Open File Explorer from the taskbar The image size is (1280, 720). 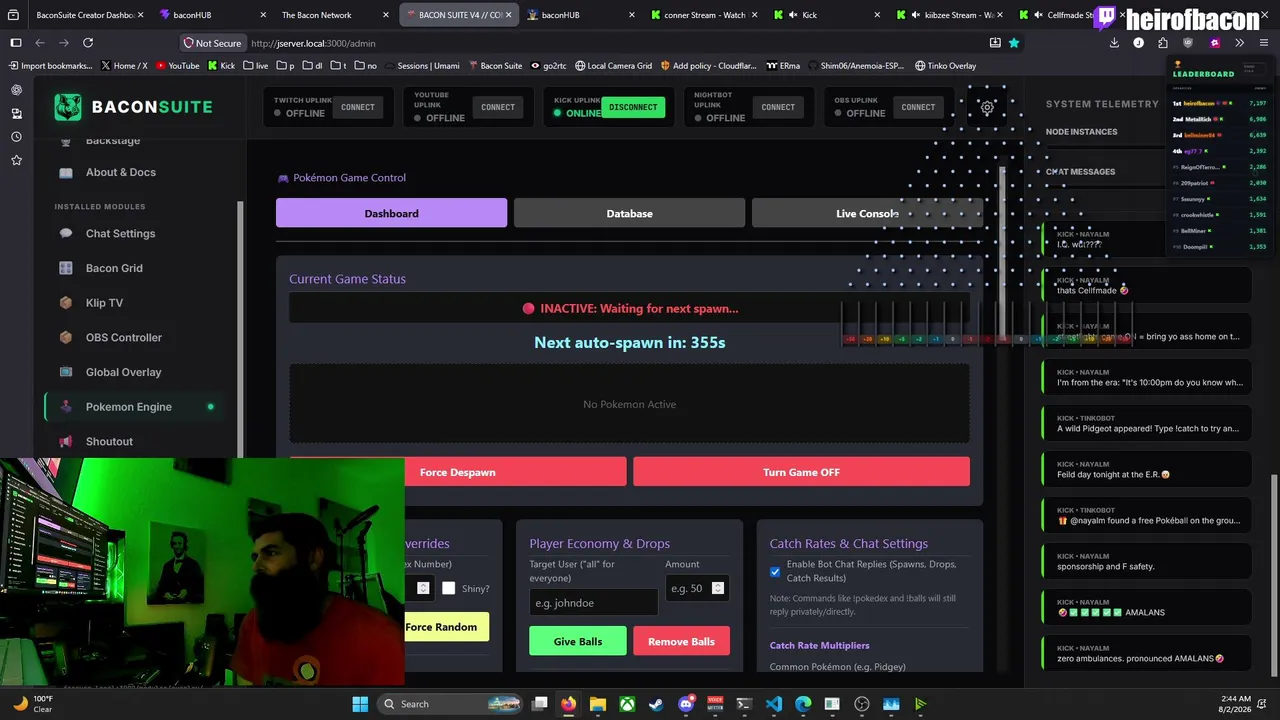(x=598, y=704)
